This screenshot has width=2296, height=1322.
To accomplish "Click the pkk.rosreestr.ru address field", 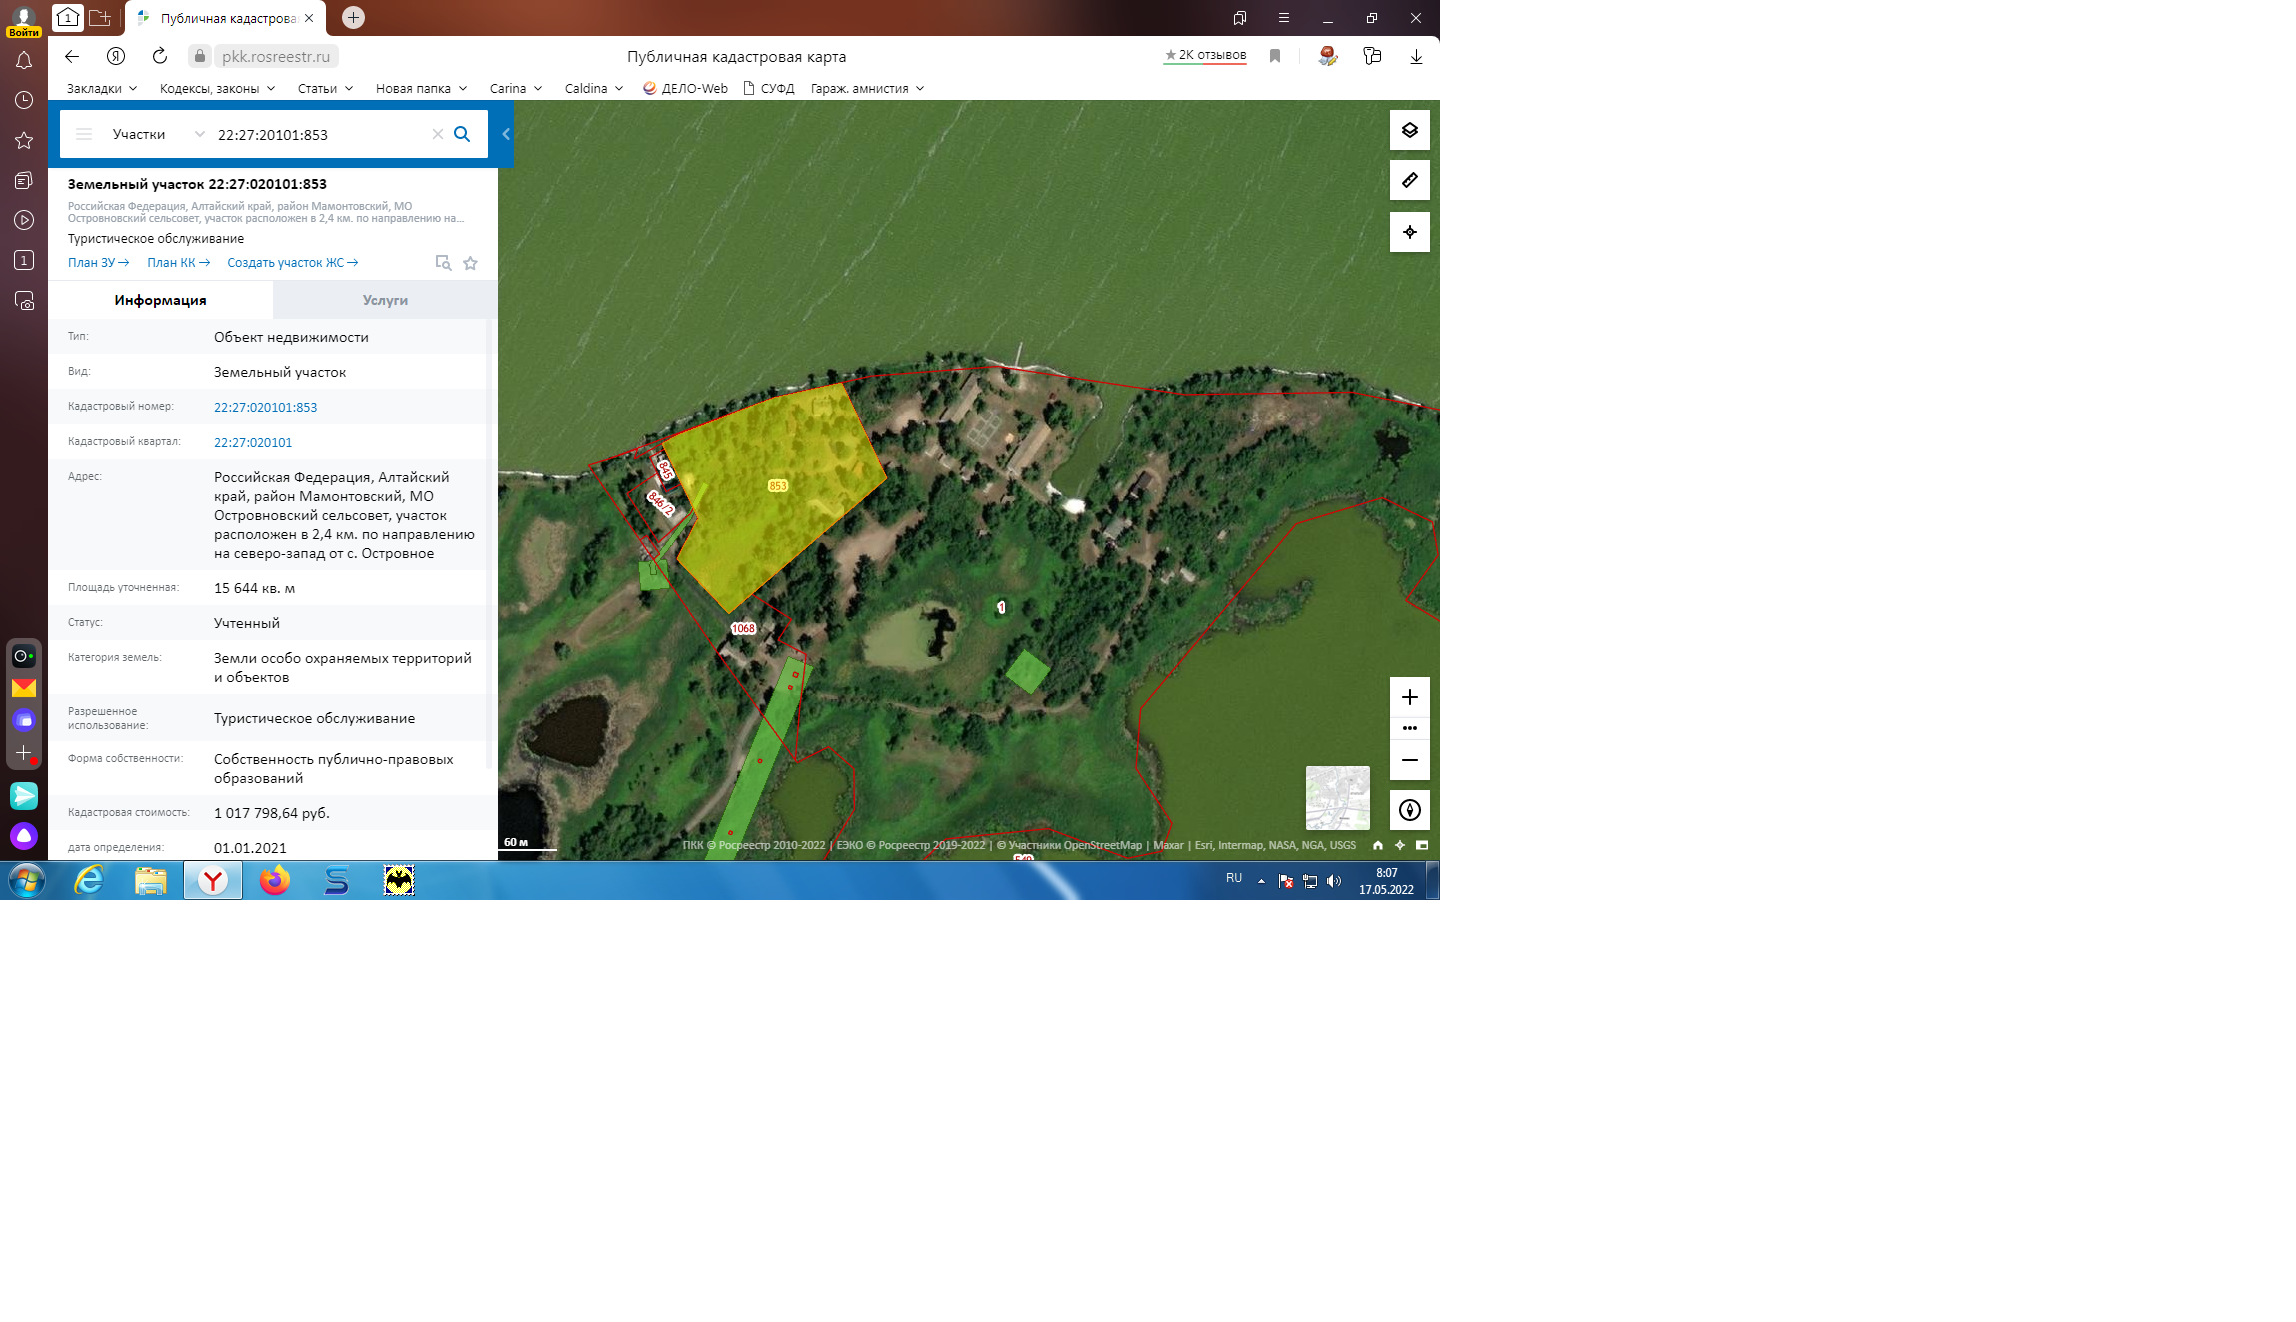I will [x=275, y=56].
